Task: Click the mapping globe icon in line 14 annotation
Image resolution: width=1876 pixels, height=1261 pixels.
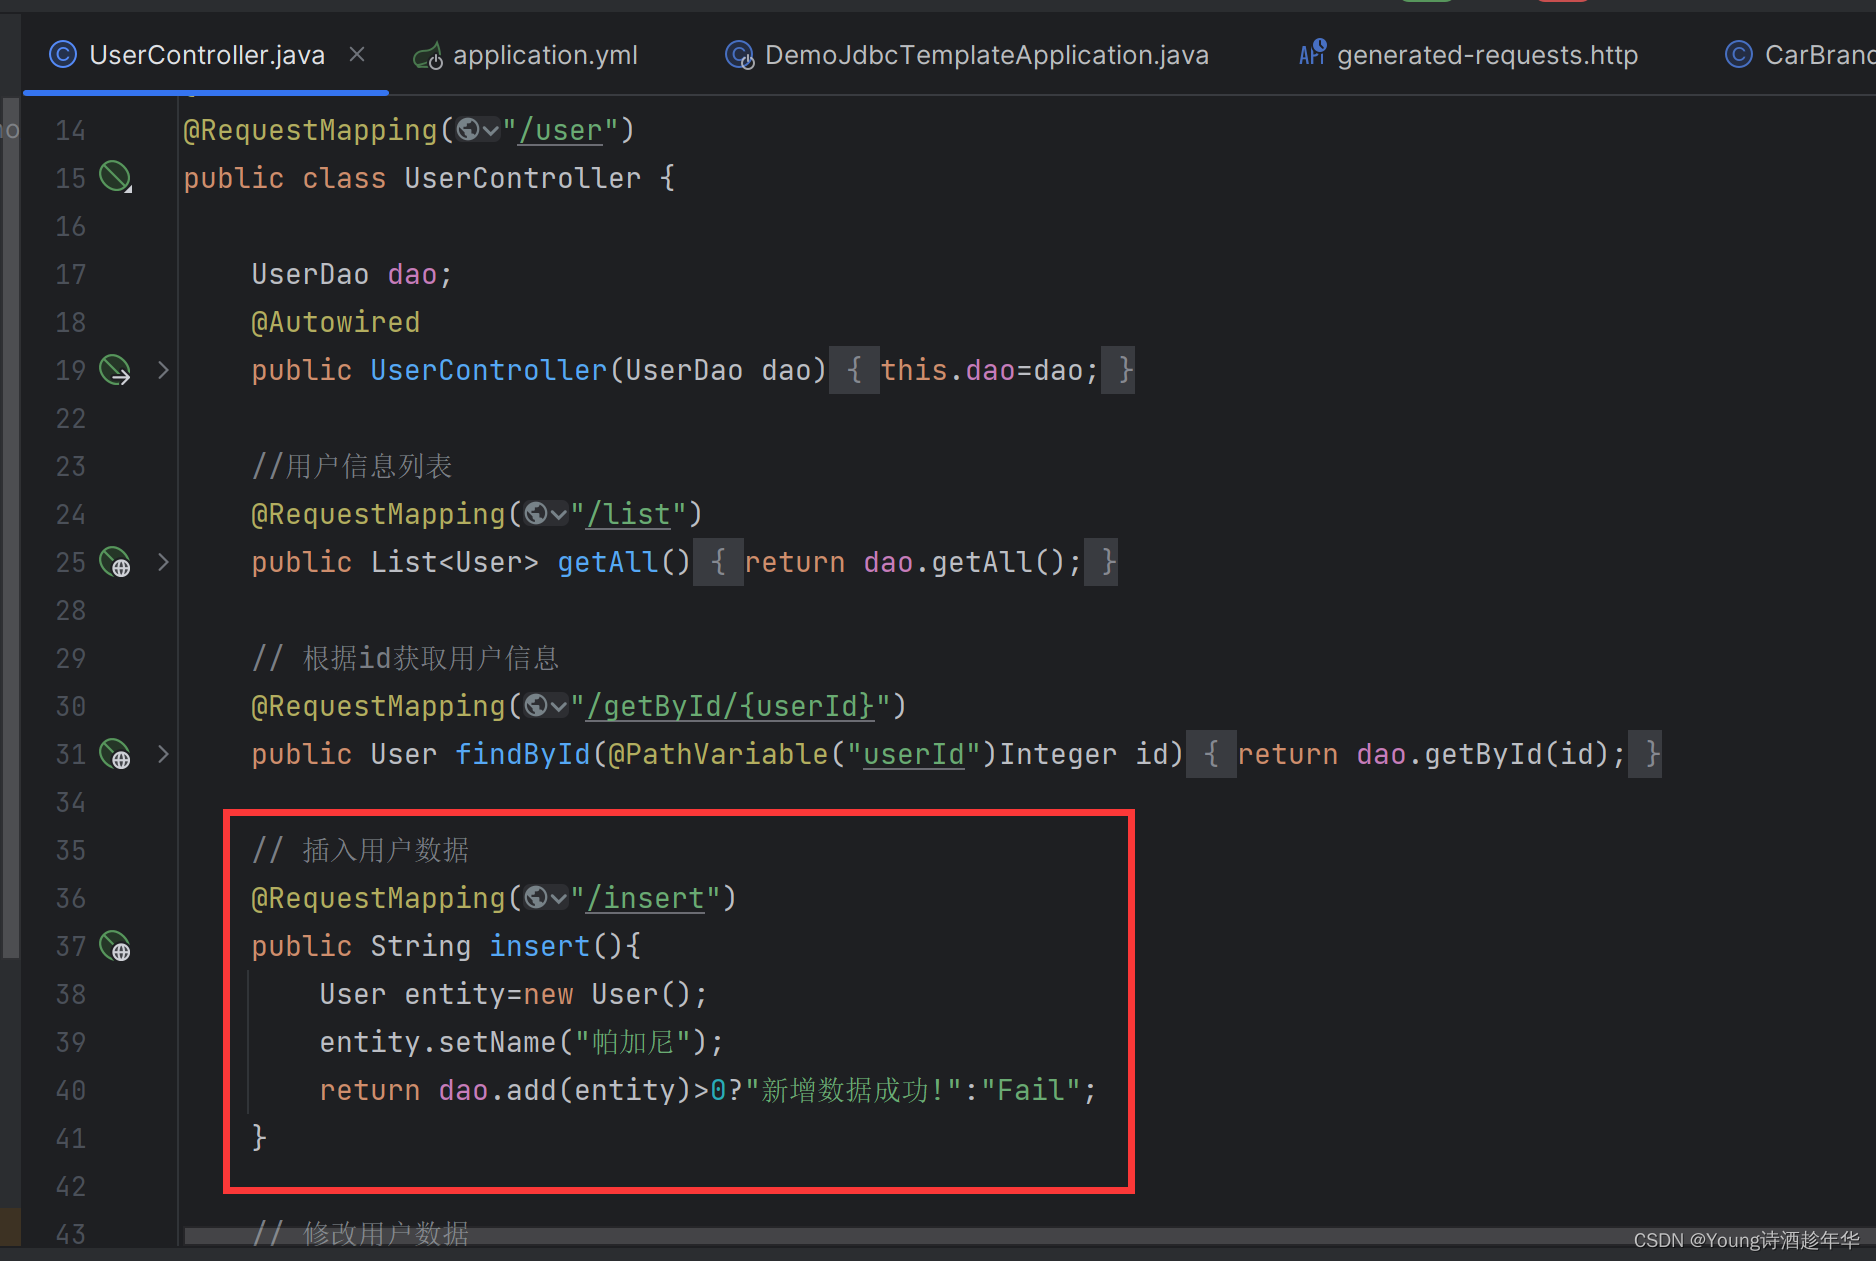Action: (467, 130)
